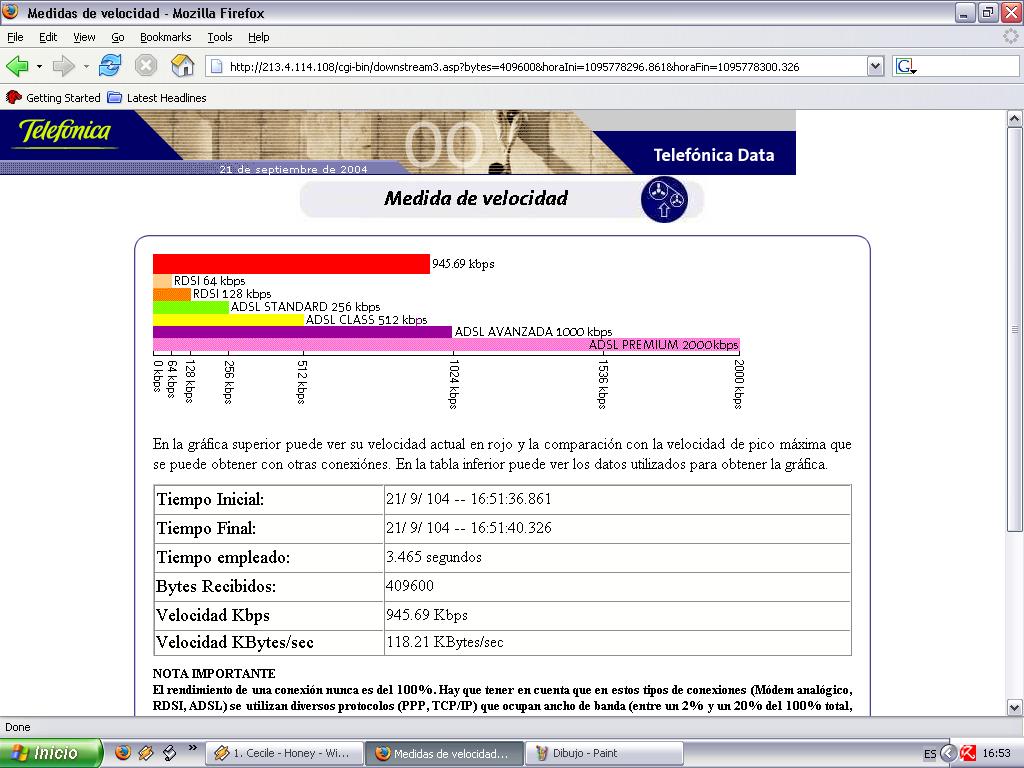1024x768 pixels.
Task: Click the red antivirus tray icon
Action: (968, 753)
